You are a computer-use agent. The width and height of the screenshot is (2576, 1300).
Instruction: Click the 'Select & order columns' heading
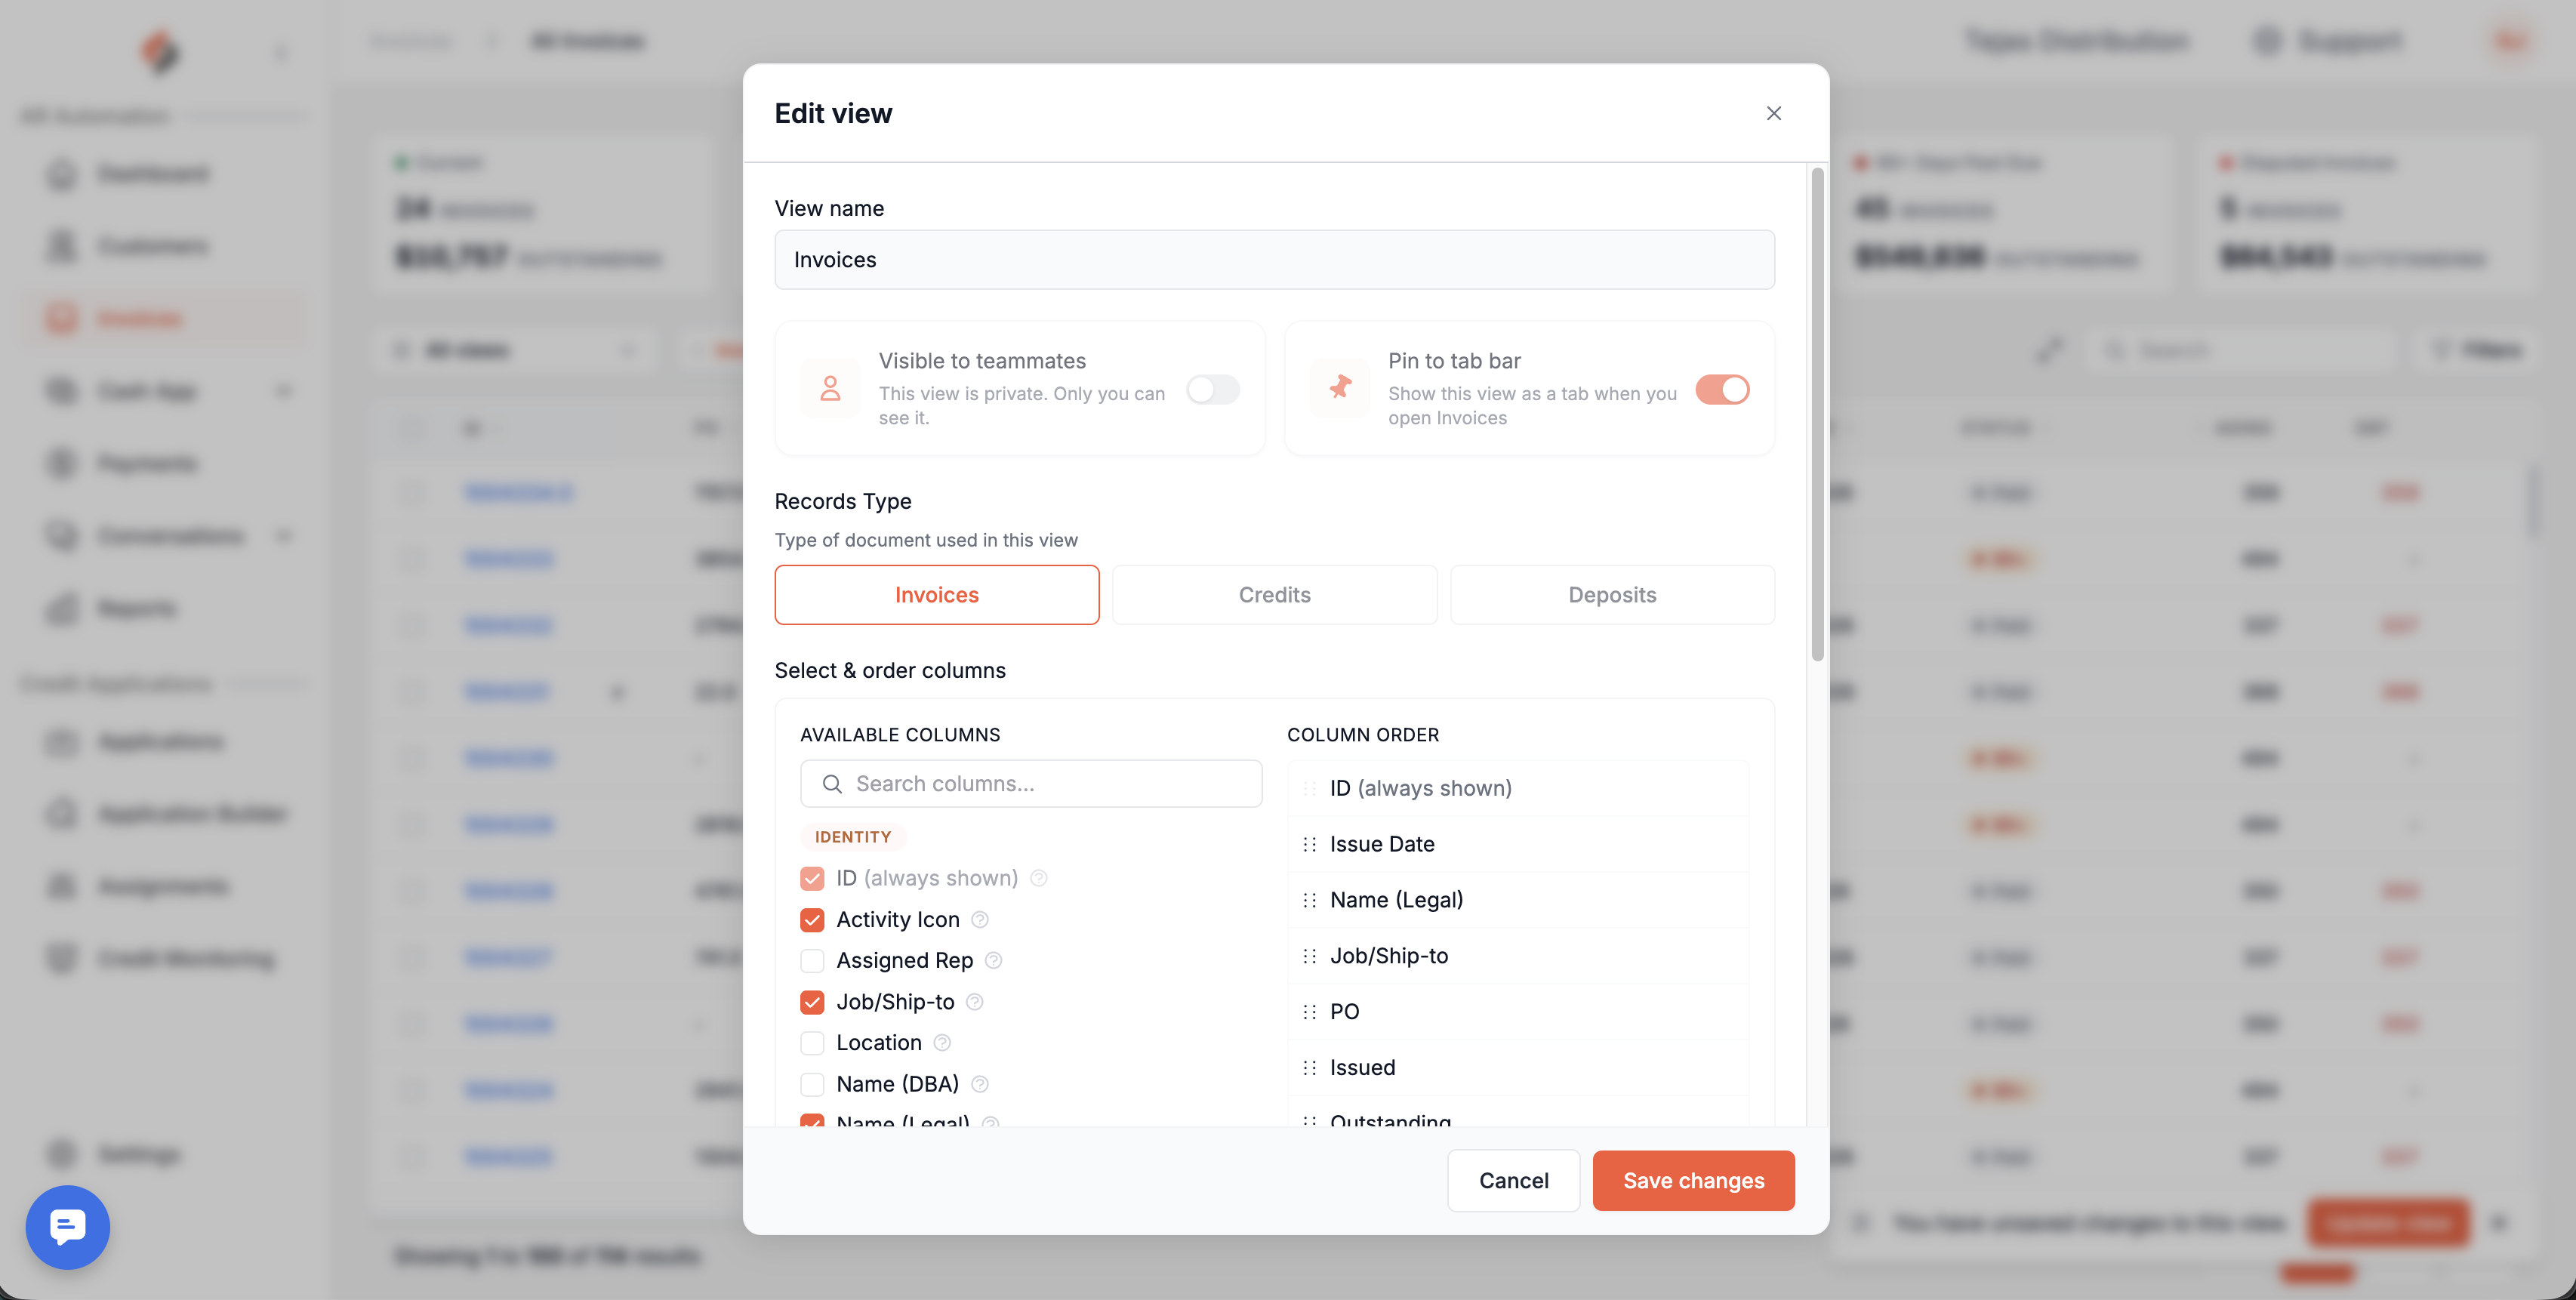click(x=890, y=670)
